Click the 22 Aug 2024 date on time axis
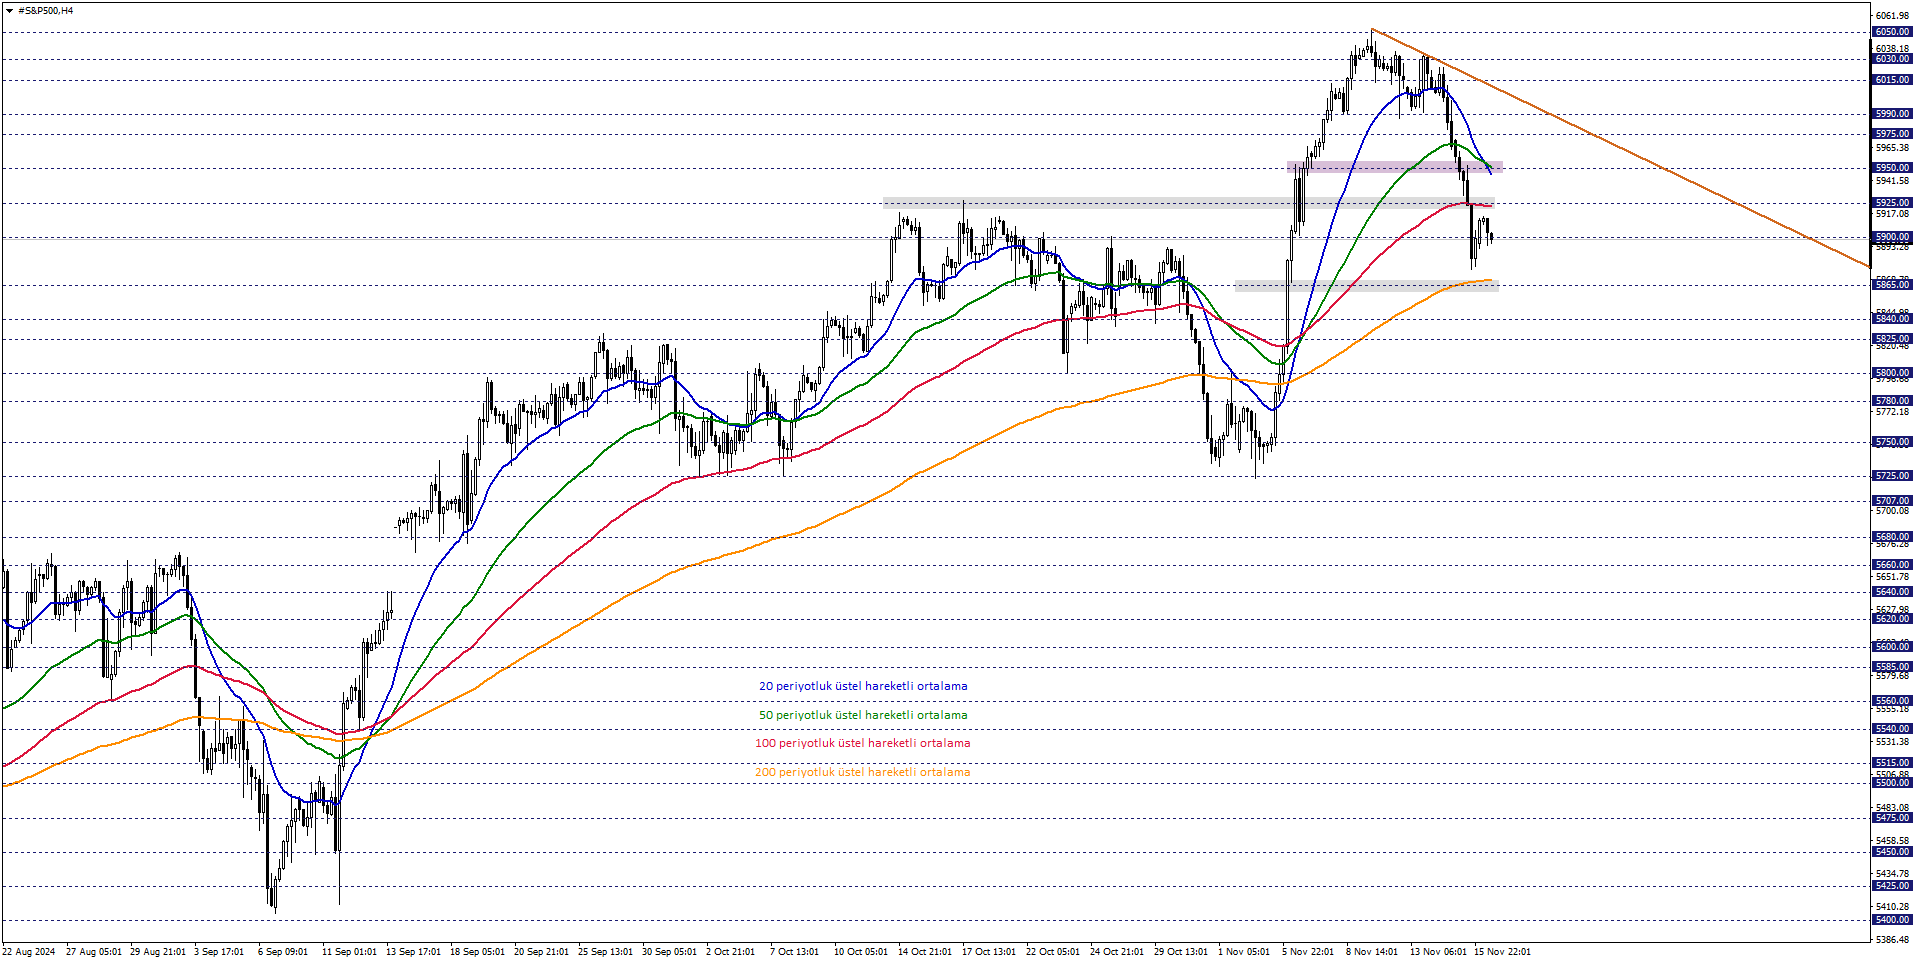The height and width of the screenshot is (963, 1916). tap(29, 952)
